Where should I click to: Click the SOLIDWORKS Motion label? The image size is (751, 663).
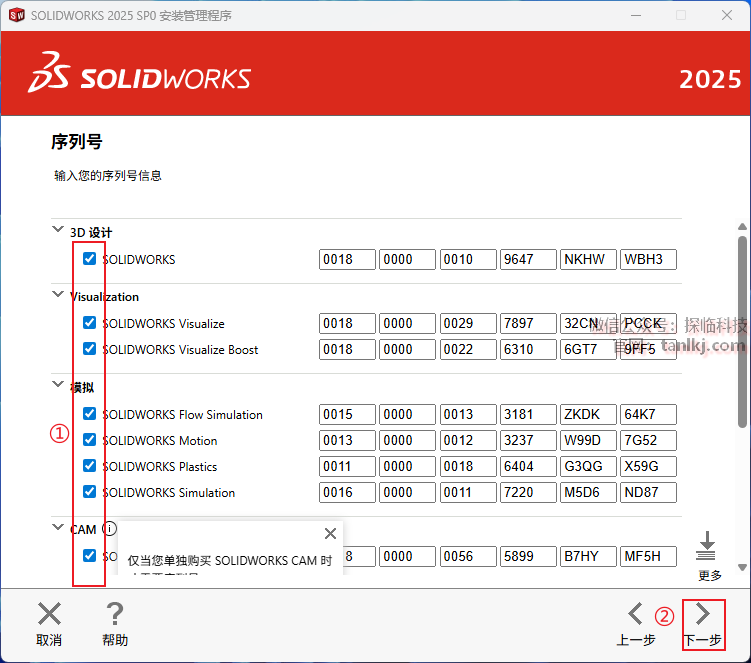pos(159,440)
